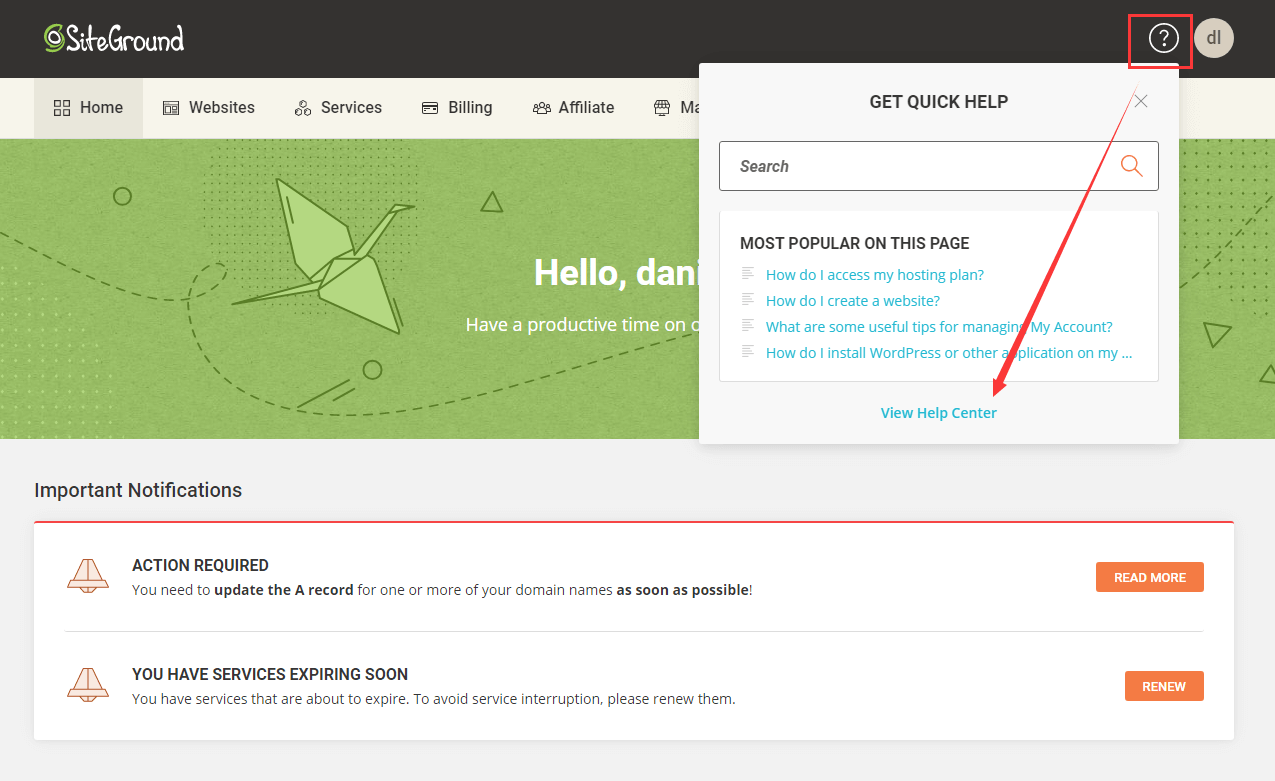Click the Affiliate people icon
Viewport: 1275px width, 781px height.
point(541,107)
